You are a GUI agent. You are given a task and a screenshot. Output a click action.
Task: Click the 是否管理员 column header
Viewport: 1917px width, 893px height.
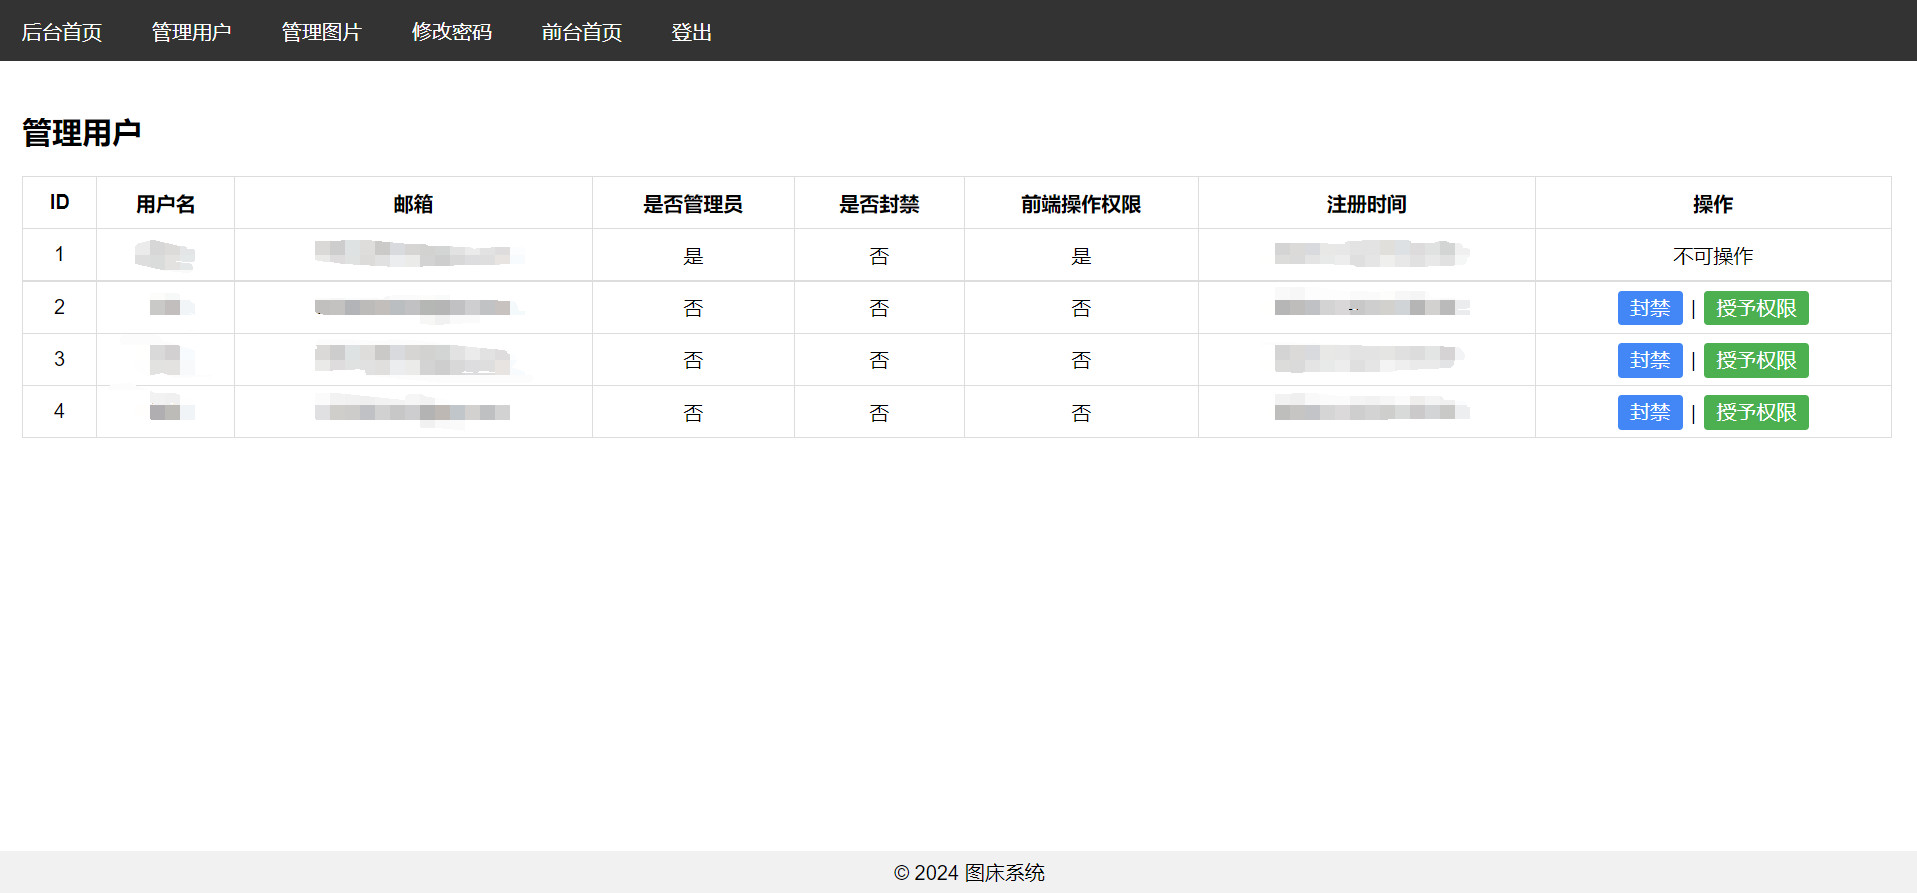[693, 204]
